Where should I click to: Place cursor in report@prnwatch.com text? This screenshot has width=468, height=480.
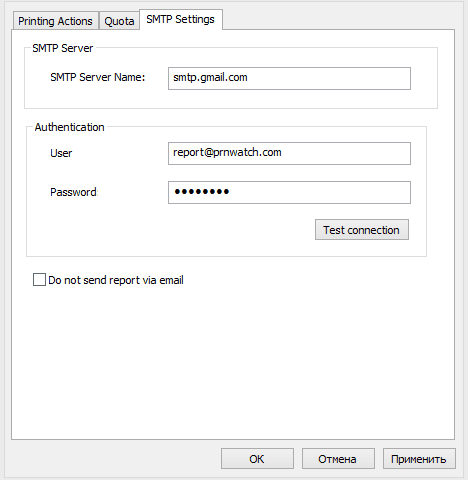[227, 152]
